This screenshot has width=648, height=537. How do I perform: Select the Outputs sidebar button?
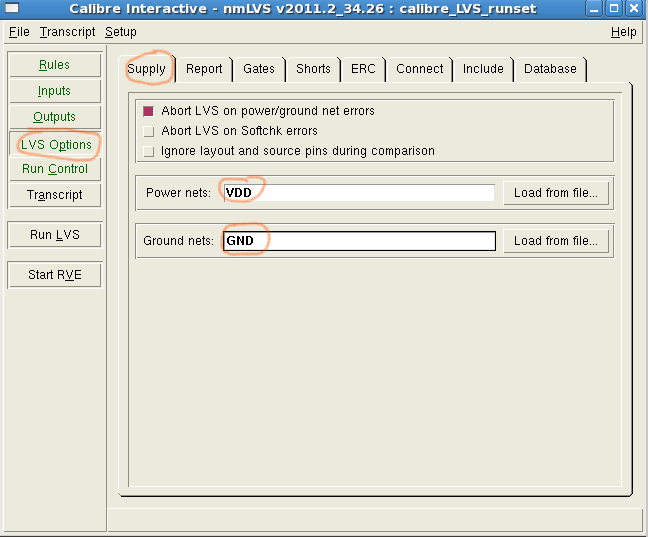54,117
